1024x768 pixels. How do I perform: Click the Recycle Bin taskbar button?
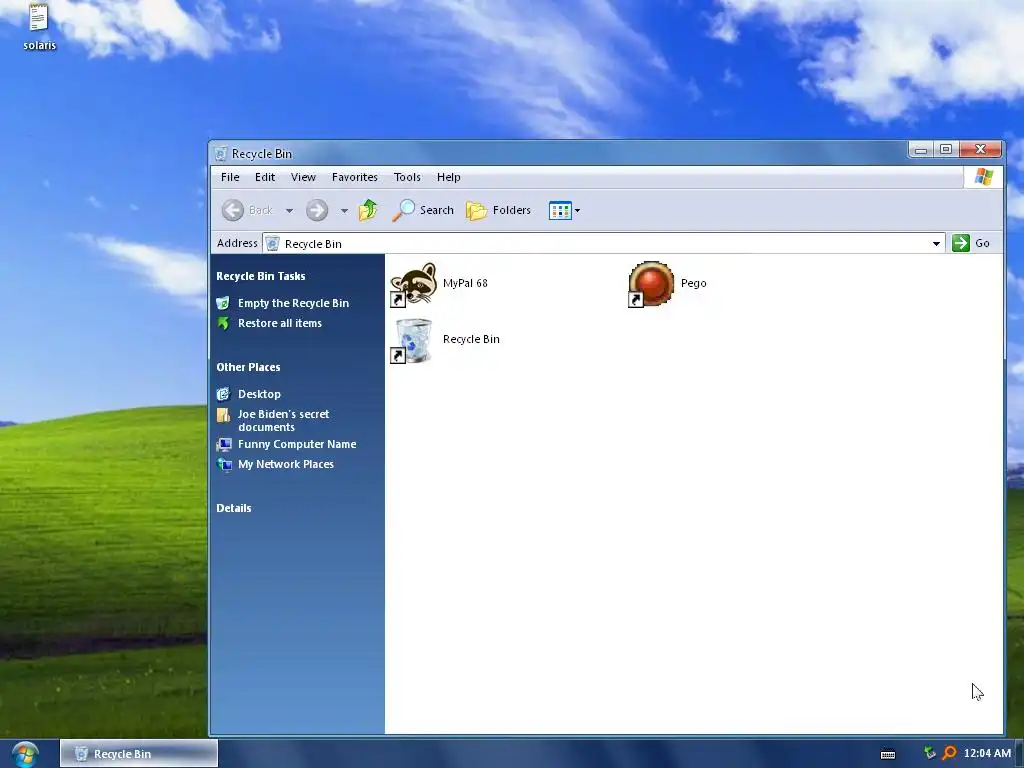tap(139, 754)
